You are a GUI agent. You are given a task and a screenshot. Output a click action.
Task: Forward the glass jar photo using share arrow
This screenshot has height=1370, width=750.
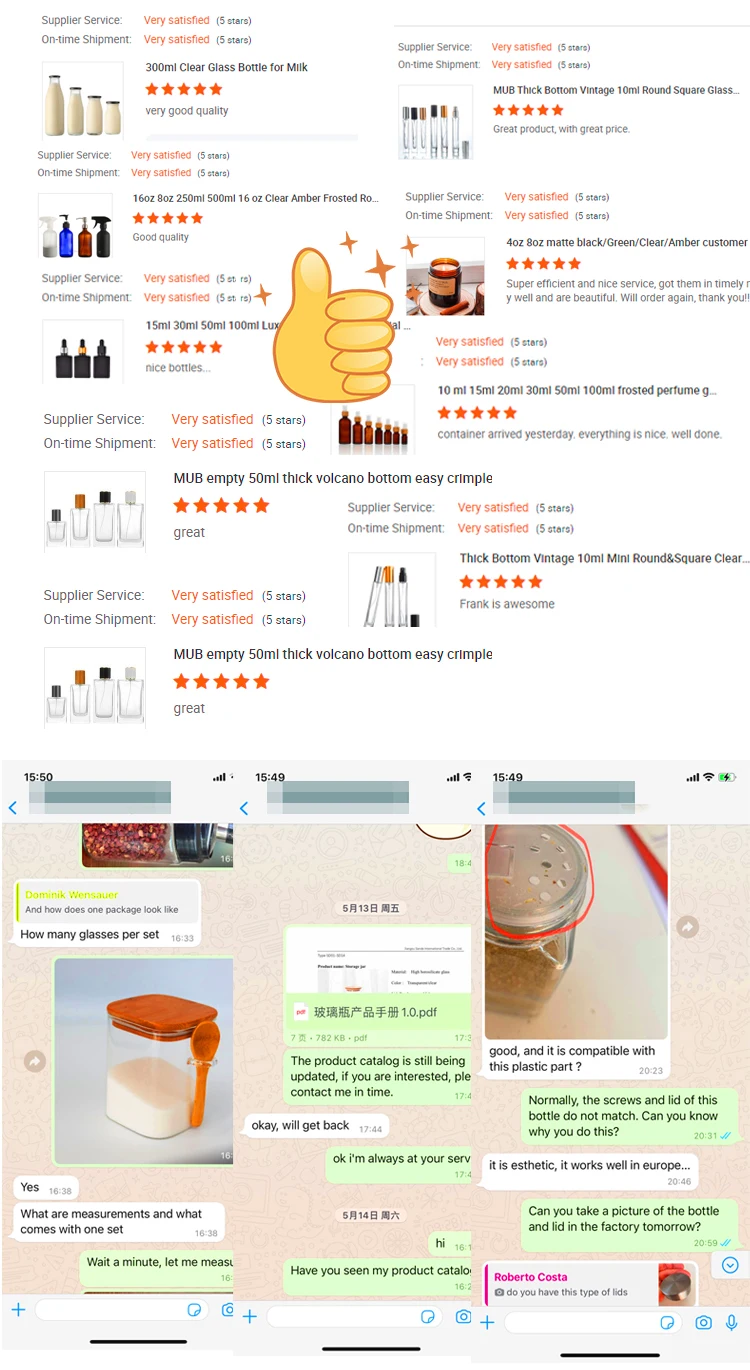click(35, 1061)
